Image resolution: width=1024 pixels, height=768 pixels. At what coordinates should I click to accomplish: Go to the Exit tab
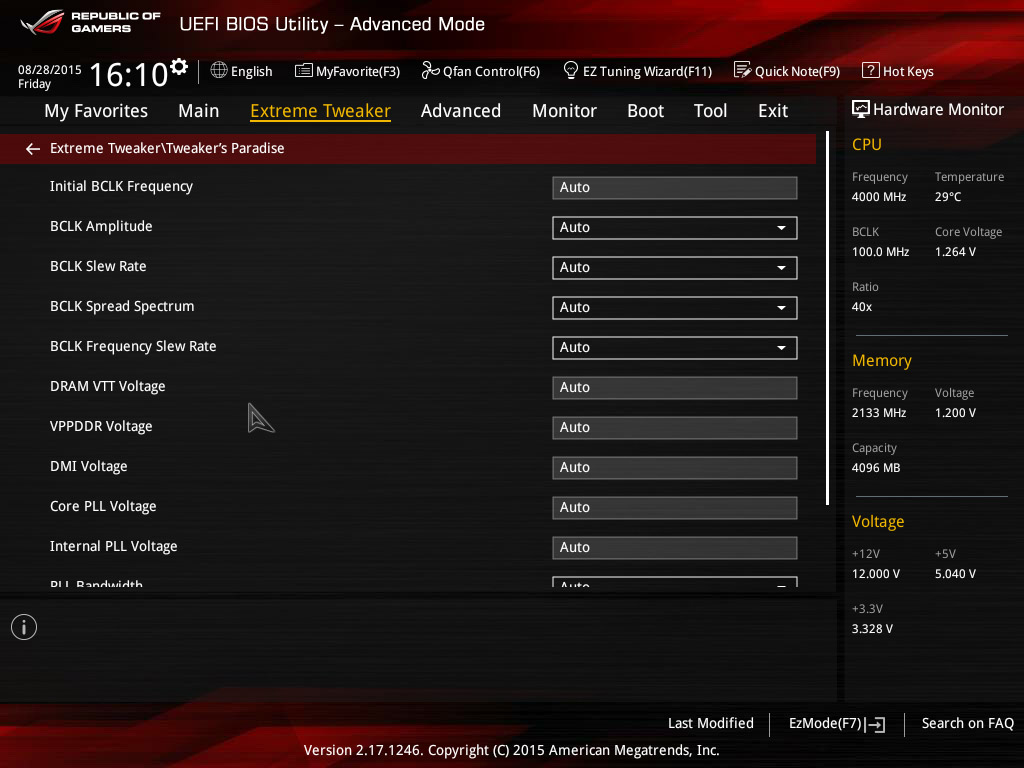click(x=773, y=111)
